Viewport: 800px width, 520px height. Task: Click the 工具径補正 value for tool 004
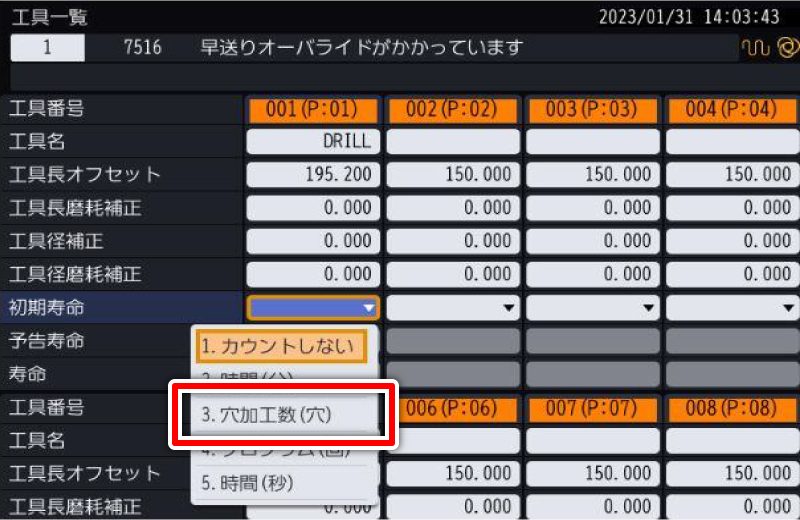click(732, 241)
